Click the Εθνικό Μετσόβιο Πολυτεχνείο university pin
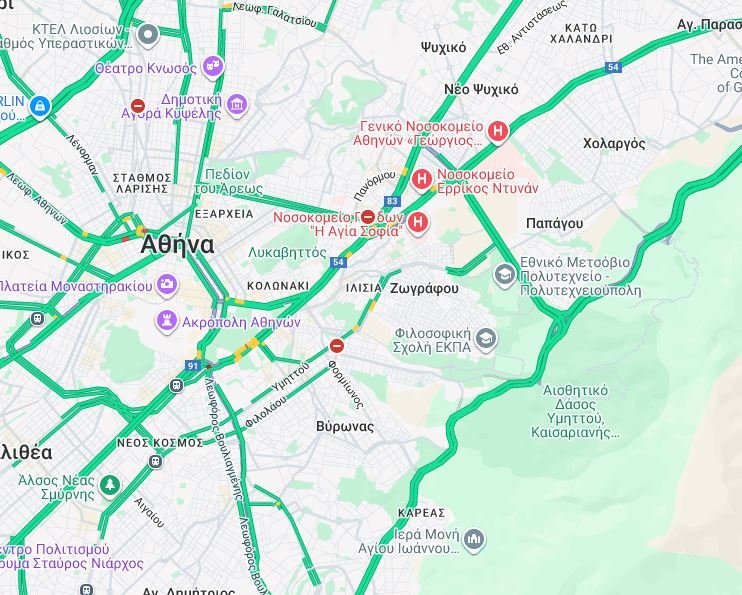Viewport: 742px width, 595px height. point(504,275)
